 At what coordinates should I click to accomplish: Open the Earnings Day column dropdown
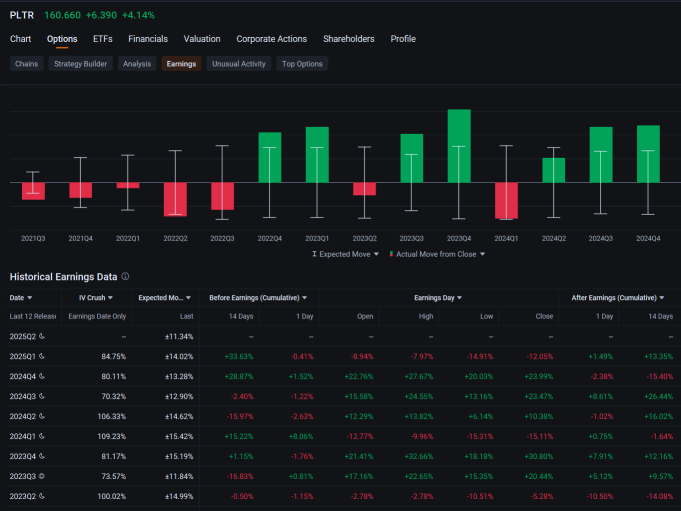[x=460, y=298]
